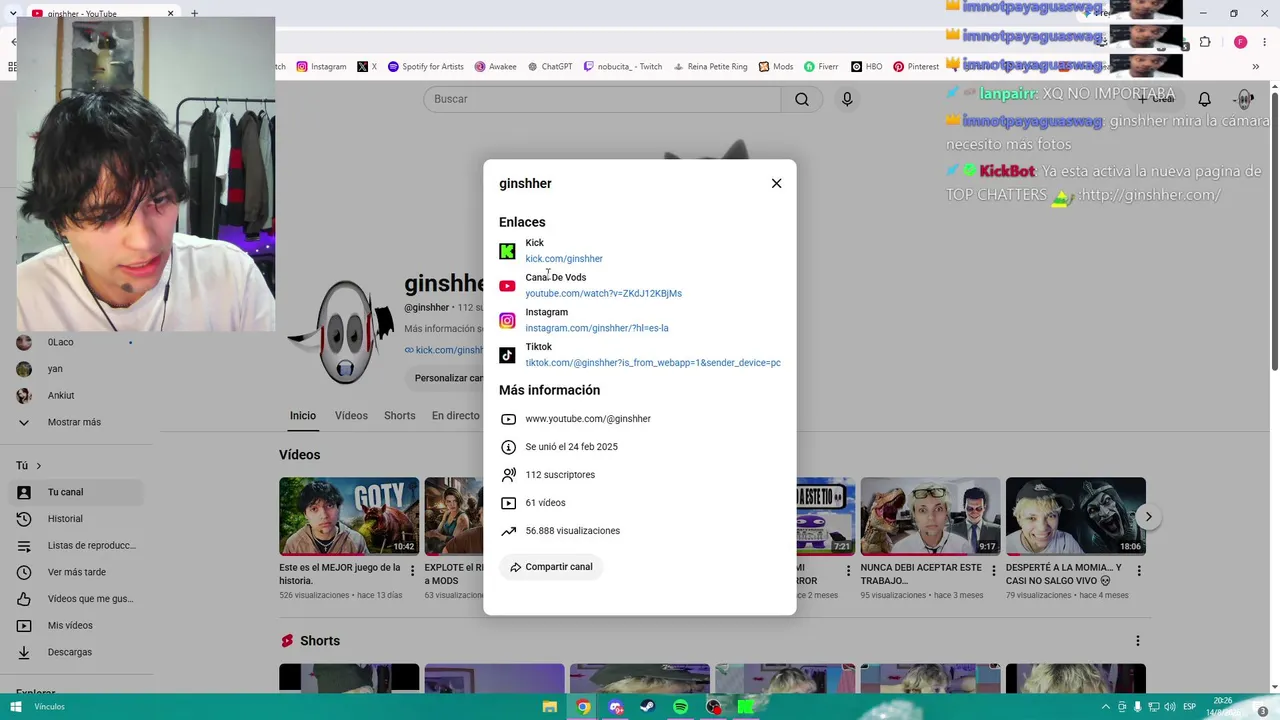Switch to the En directo channel tab
This screenshot has height=720, width=1280.
pyautogui.click(x=456, y=416)
